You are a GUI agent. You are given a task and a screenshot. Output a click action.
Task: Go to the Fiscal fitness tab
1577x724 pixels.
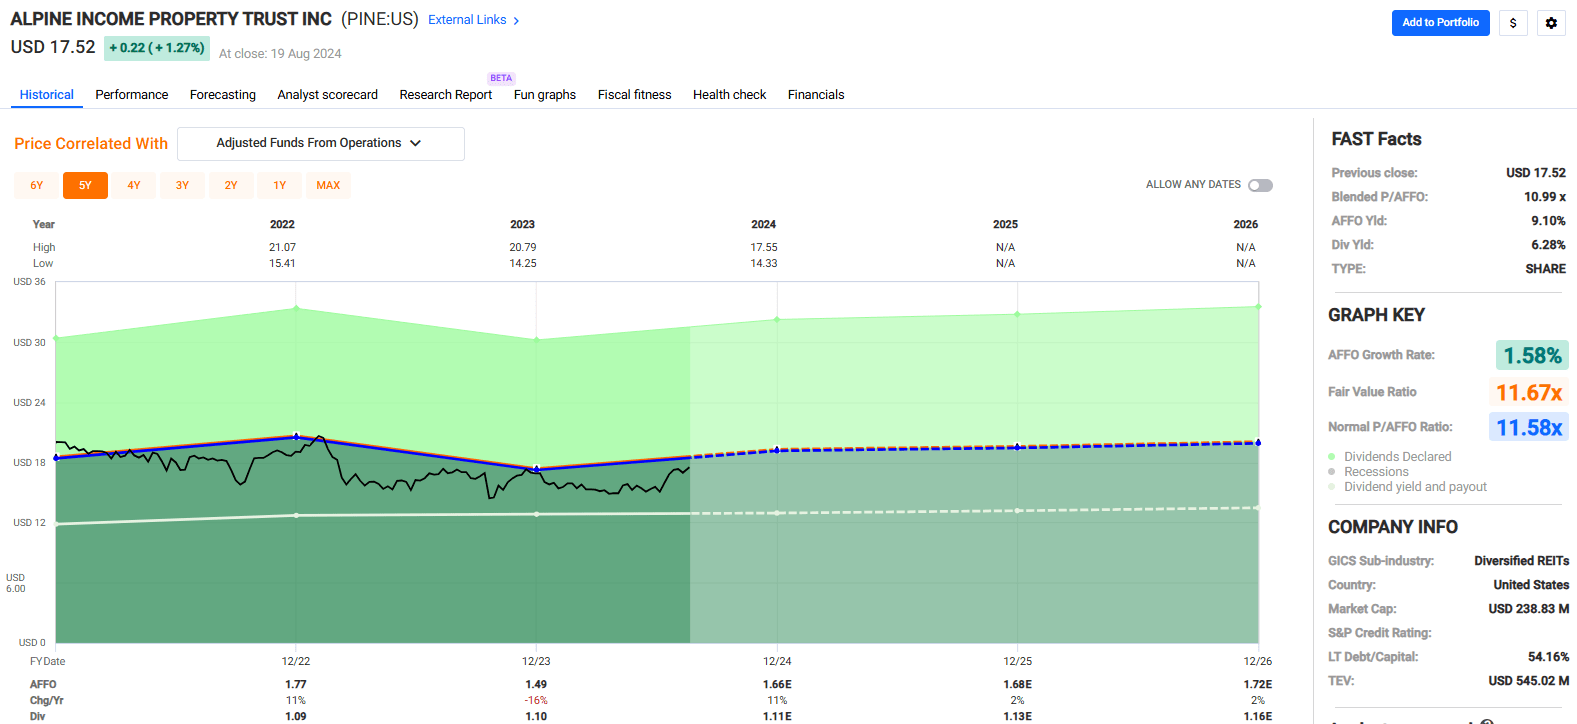[x=634, y=95]
